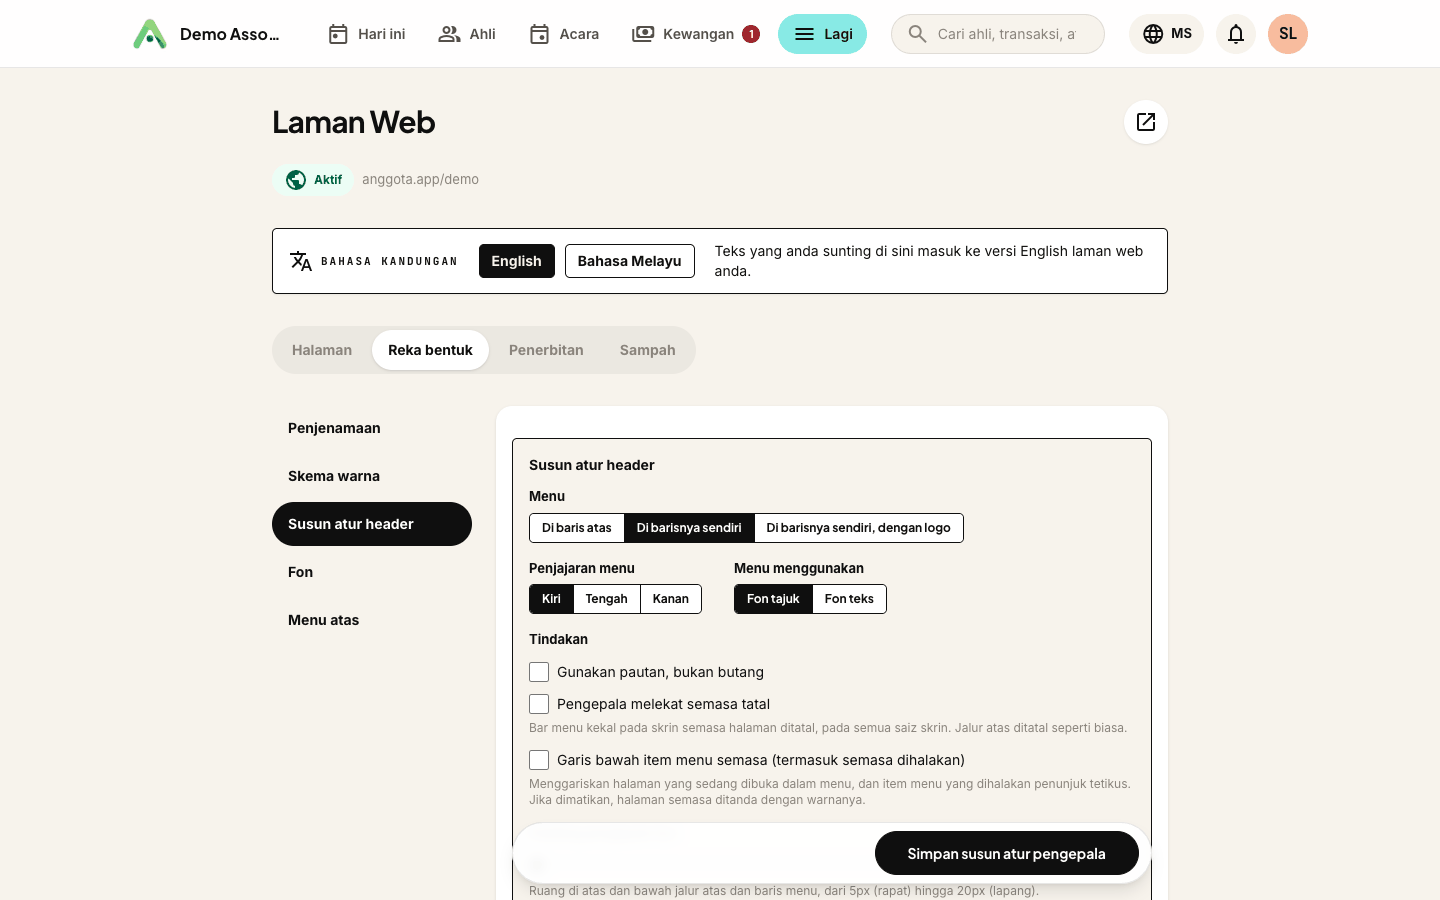Open the SL user avatar menu
The image size is (1440, 900).
click(1288, 34)
